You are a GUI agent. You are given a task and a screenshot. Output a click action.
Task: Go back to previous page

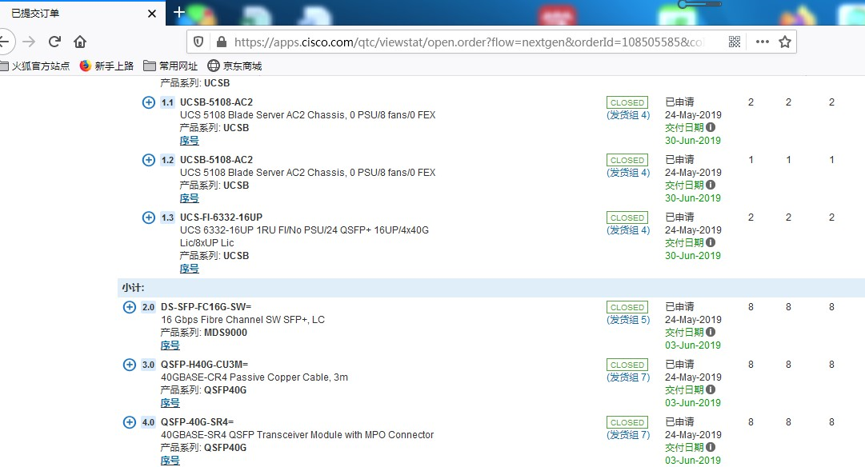[4, 42]
